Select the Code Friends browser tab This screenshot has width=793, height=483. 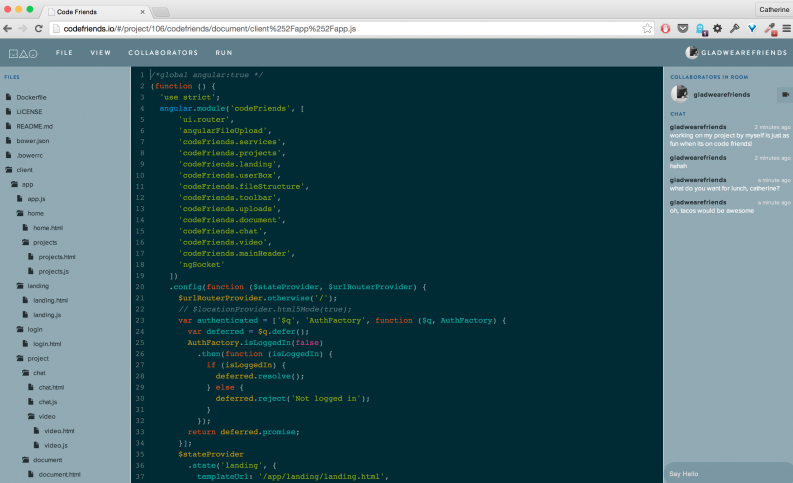coord(96,11)
